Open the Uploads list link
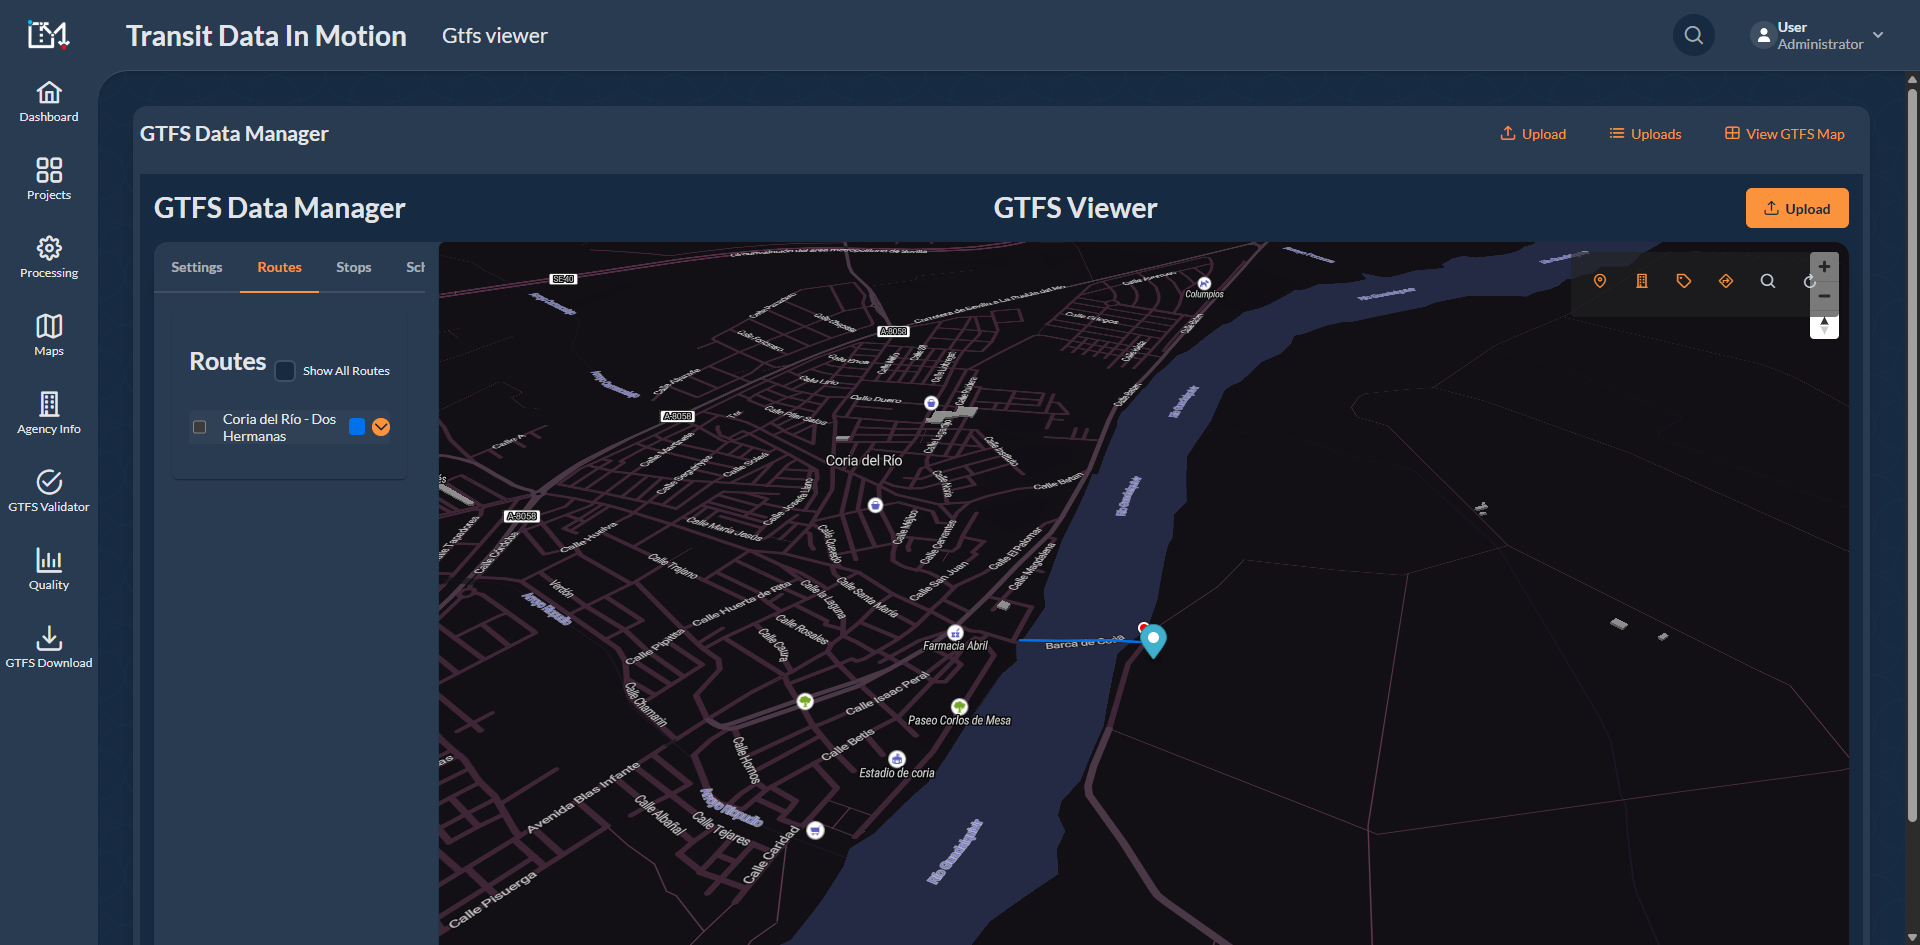 coord(1645,134)
